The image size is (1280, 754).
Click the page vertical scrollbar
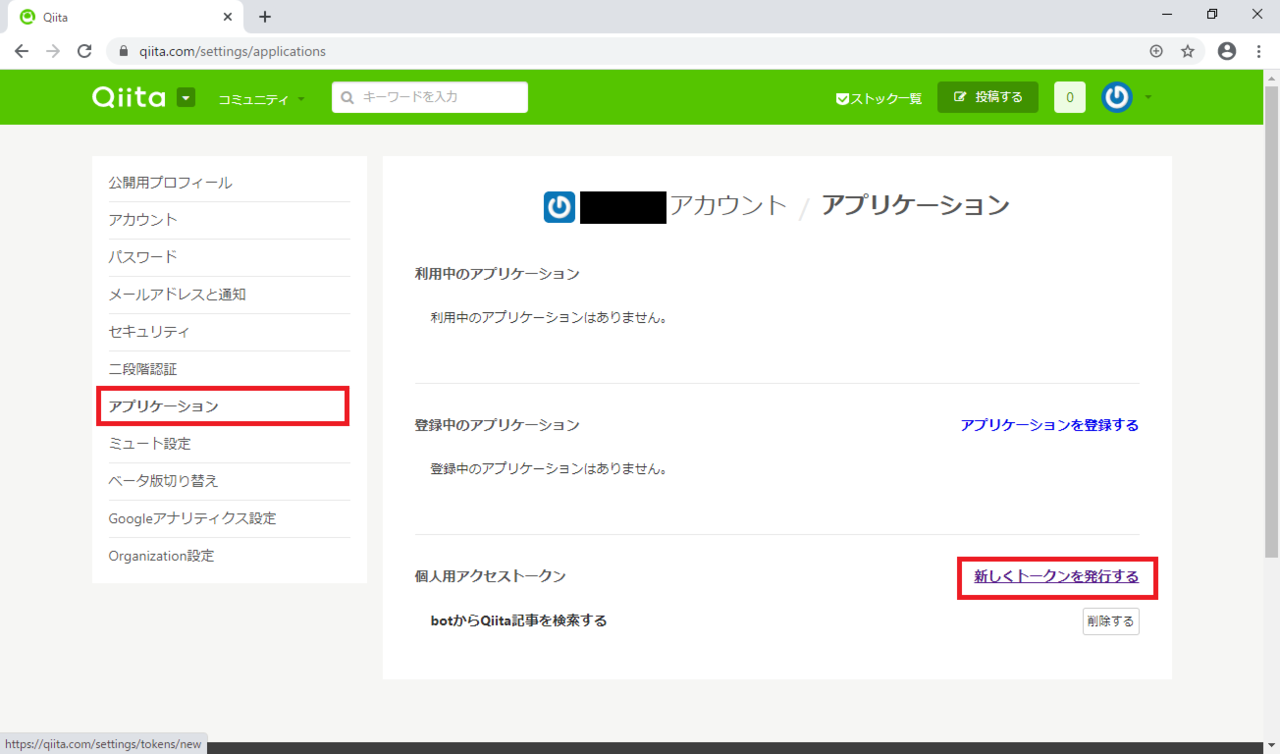point(1271,320)
